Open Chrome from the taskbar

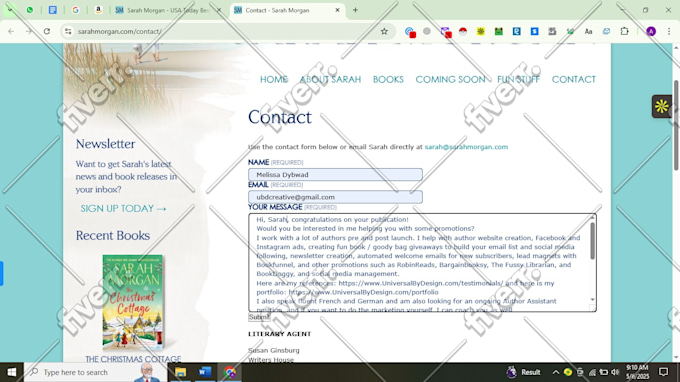coord(229,372)
